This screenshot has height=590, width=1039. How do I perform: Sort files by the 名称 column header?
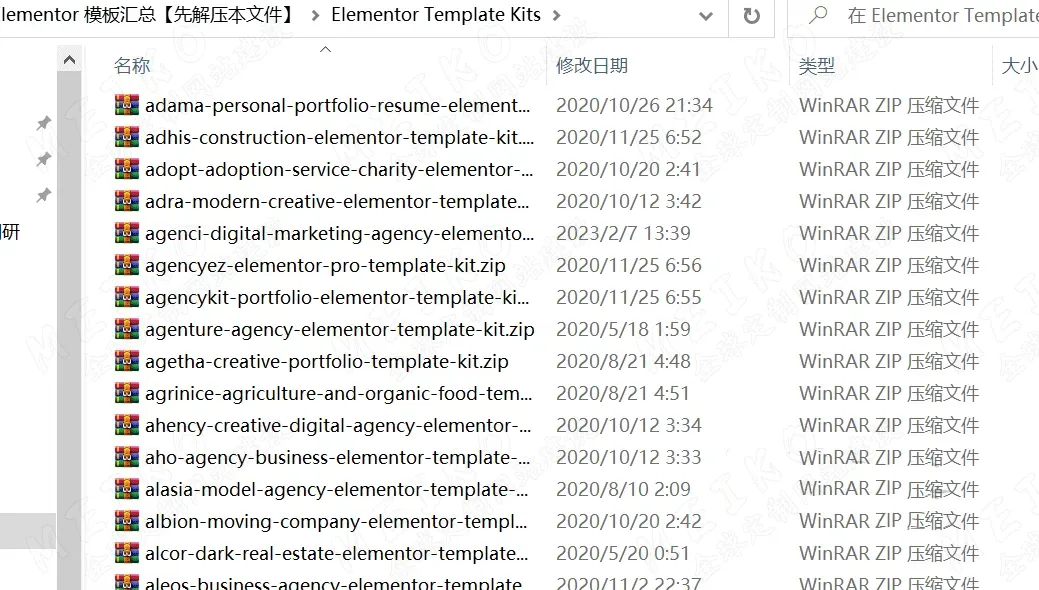(132, 66)
